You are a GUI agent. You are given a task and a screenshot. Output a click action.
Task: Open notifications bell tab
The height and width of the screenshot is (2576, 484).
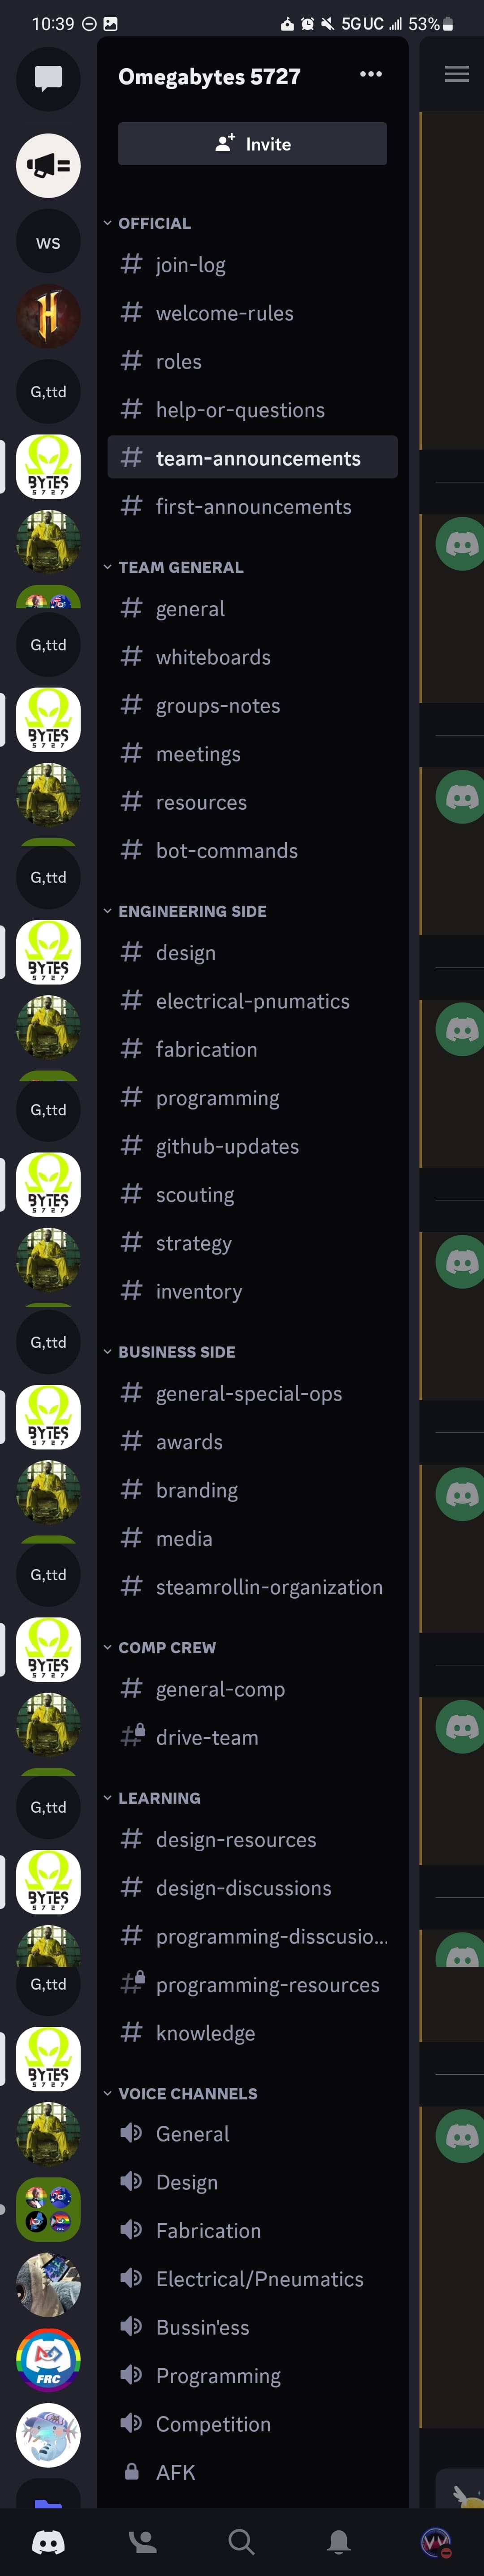[x=339, y=2541]
